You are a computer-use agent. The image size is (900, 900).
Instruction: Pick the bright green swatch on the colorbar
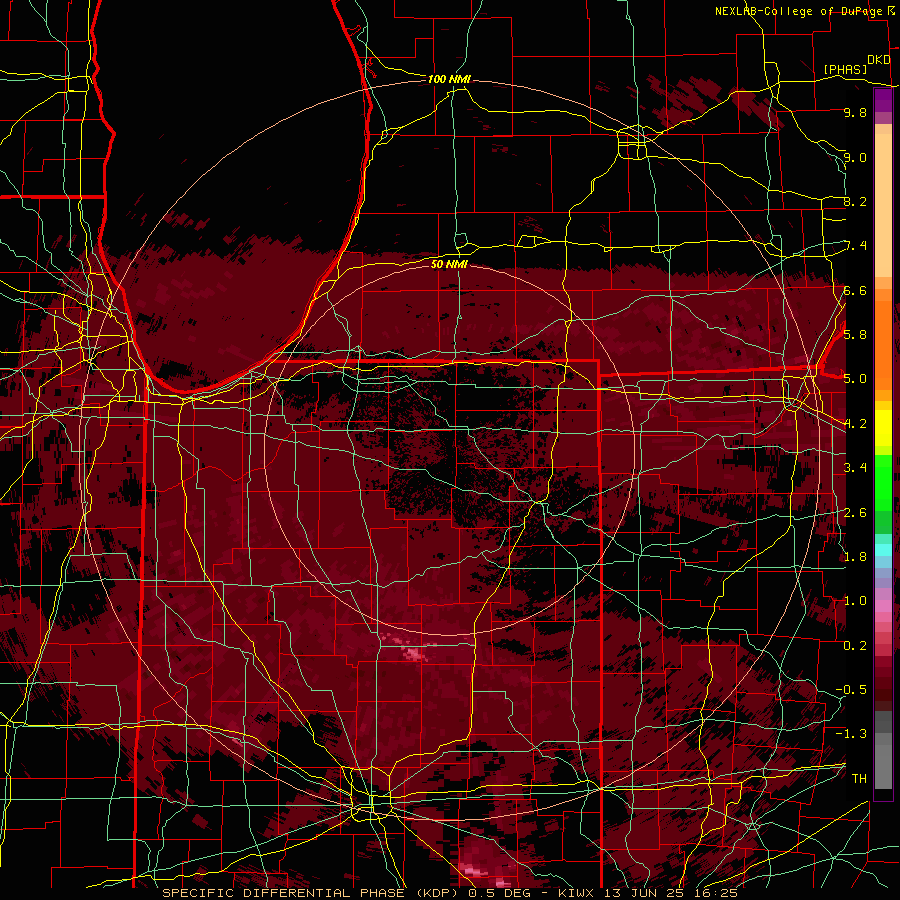click(x=883, y=485)
